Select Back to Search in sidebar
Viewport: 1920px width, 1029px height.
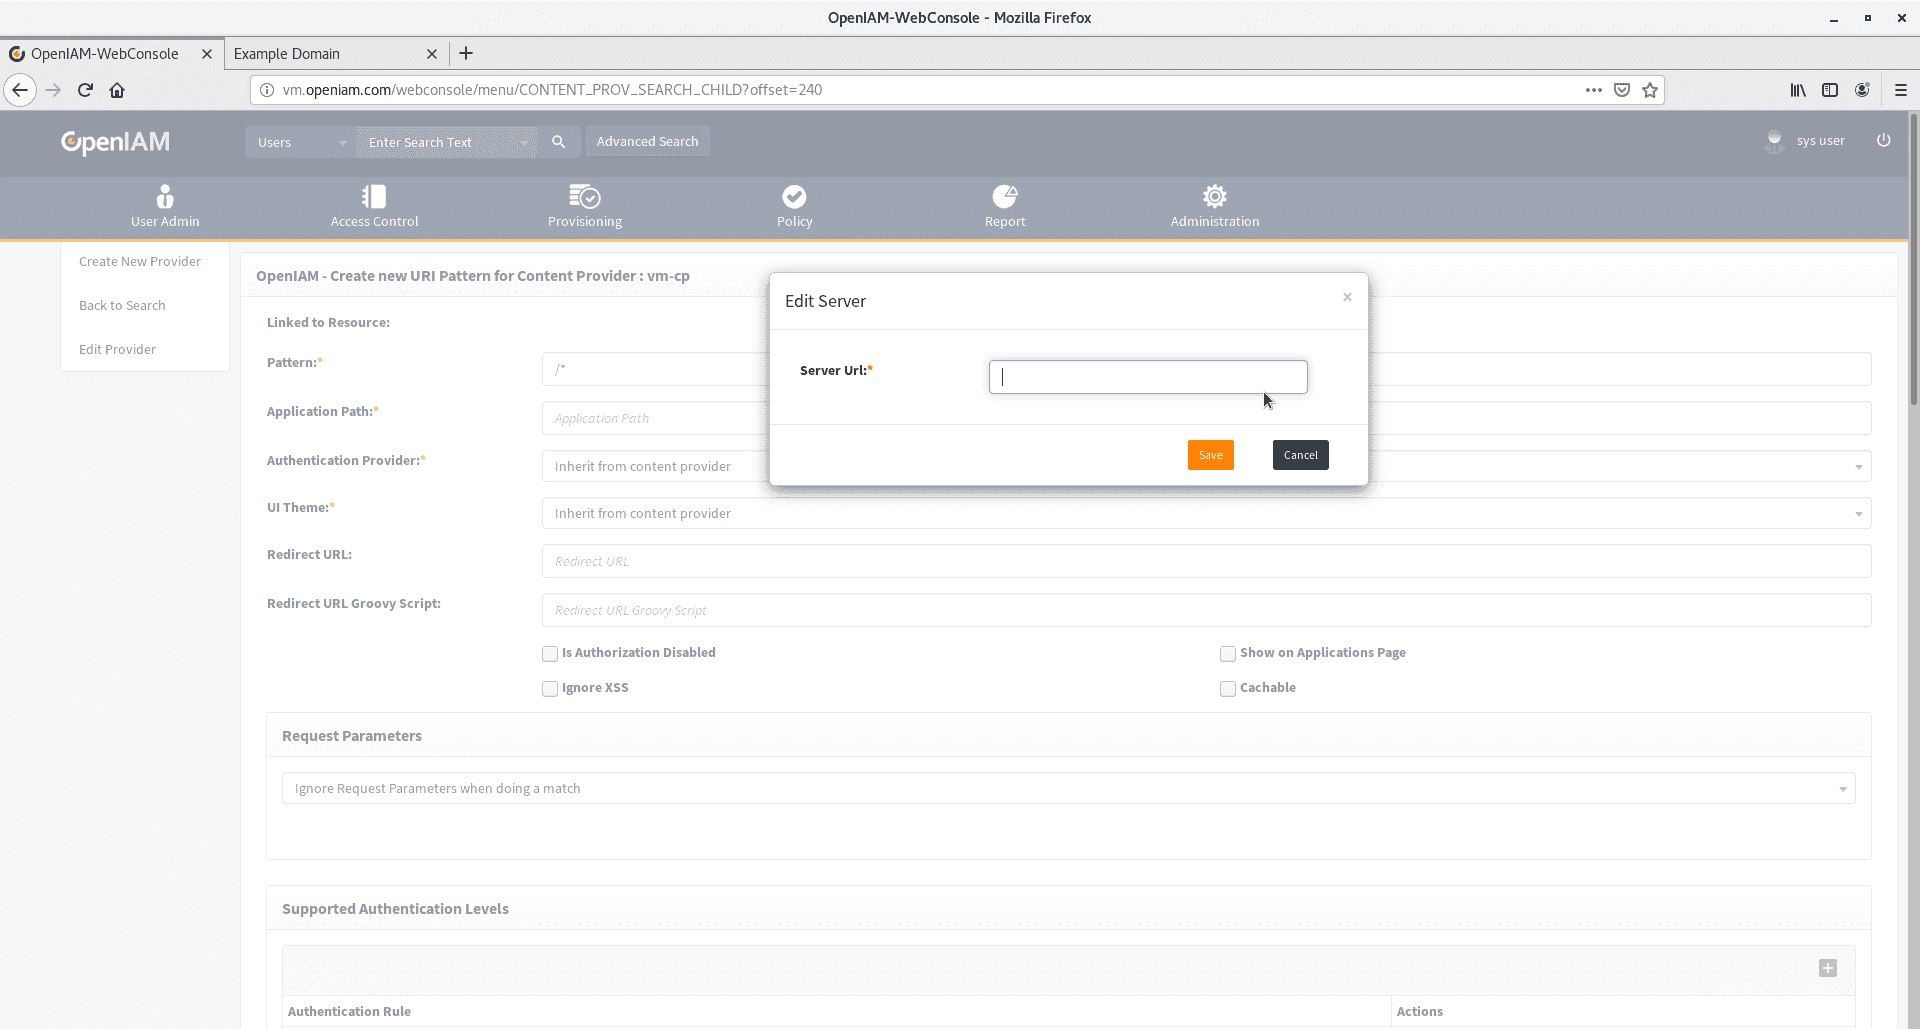click(122, 306)
